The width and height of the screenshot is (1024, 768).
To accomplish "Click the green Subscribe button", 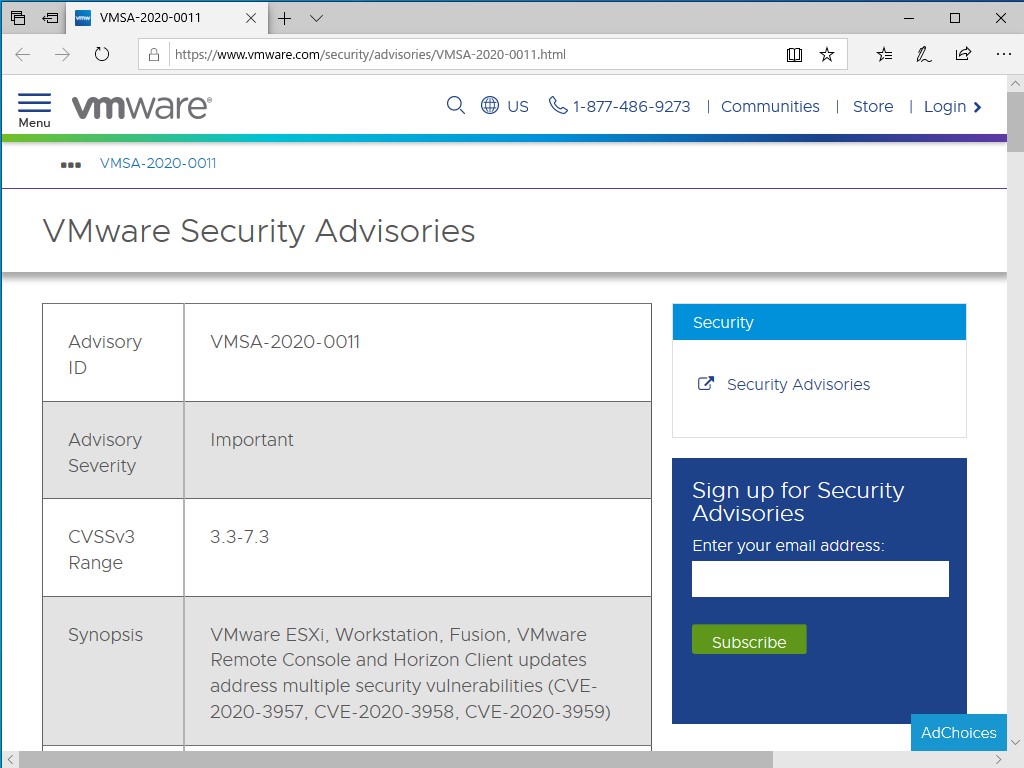I will point(749,641).
